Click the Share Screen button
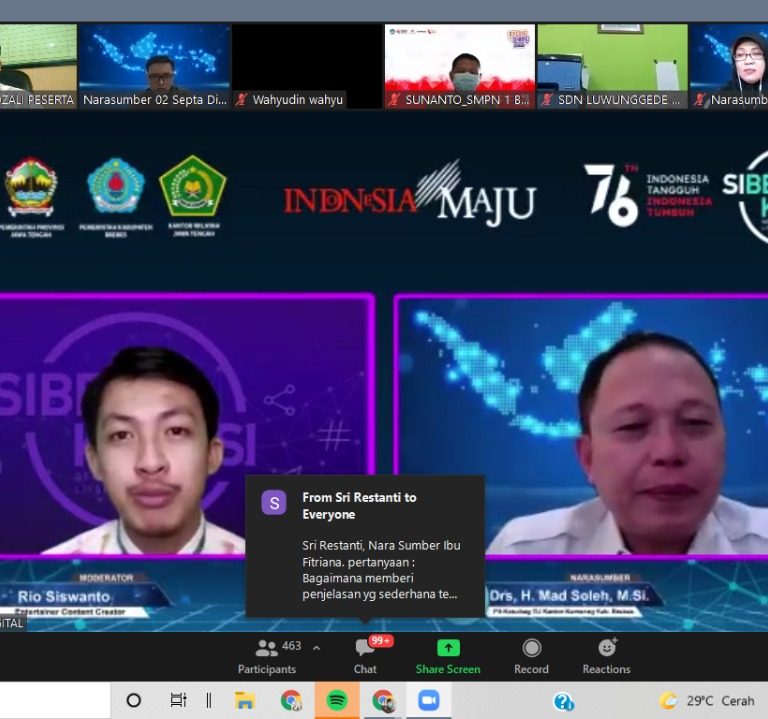Image resolution: width=768 pixels, height=719 pixels. pos(448,657)
